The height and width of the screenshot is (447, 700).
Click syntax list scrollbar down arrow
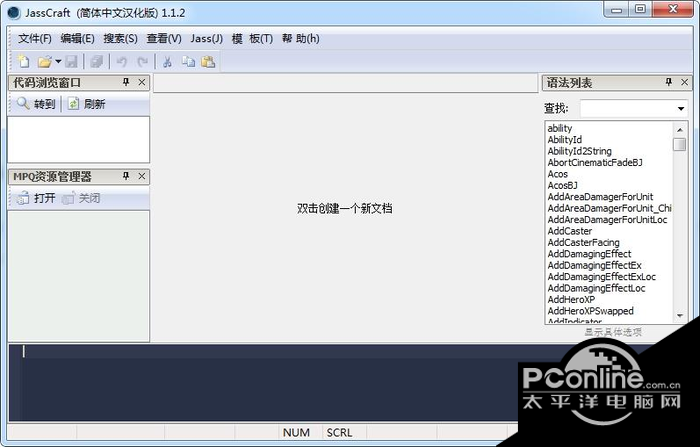pyautogui.click(x=680, y=316)
